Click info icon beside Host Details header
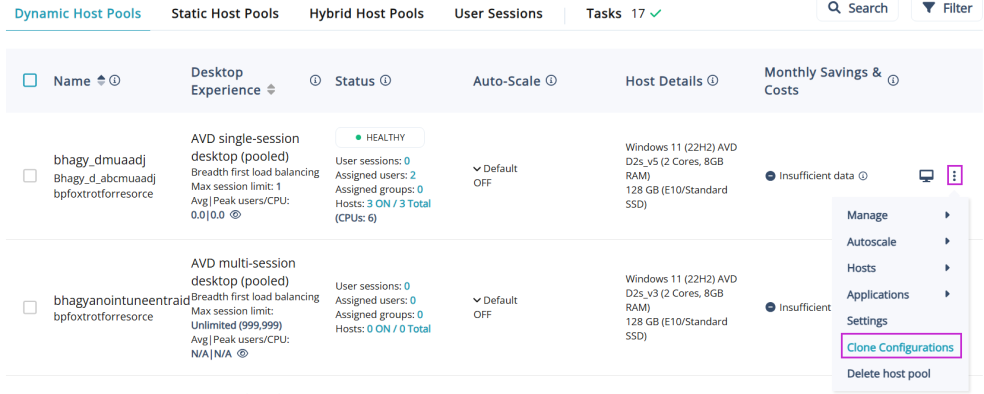This screenshot has width=984, height=394. pyautogui.click(x=713, y=81)
